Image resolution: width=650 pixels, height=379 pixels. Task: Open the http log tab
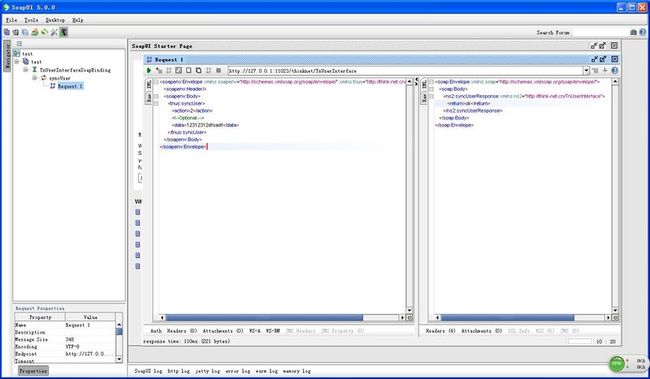179,371
